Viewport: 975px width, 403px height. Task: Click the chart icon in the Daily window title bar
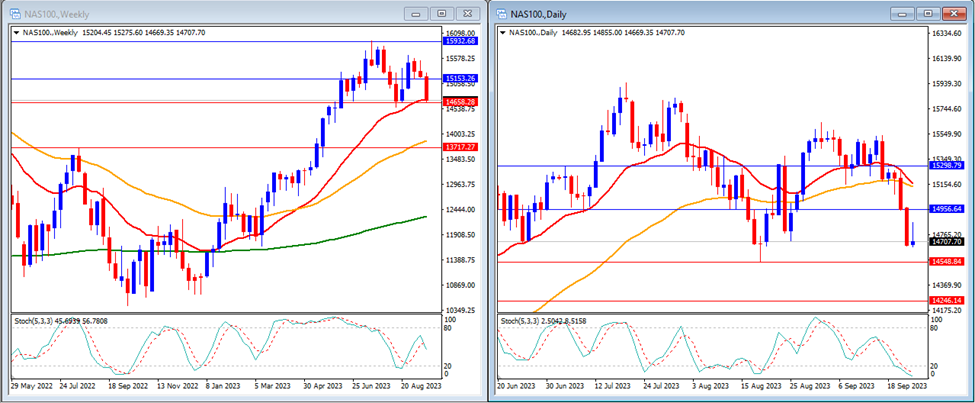[502, 14]
